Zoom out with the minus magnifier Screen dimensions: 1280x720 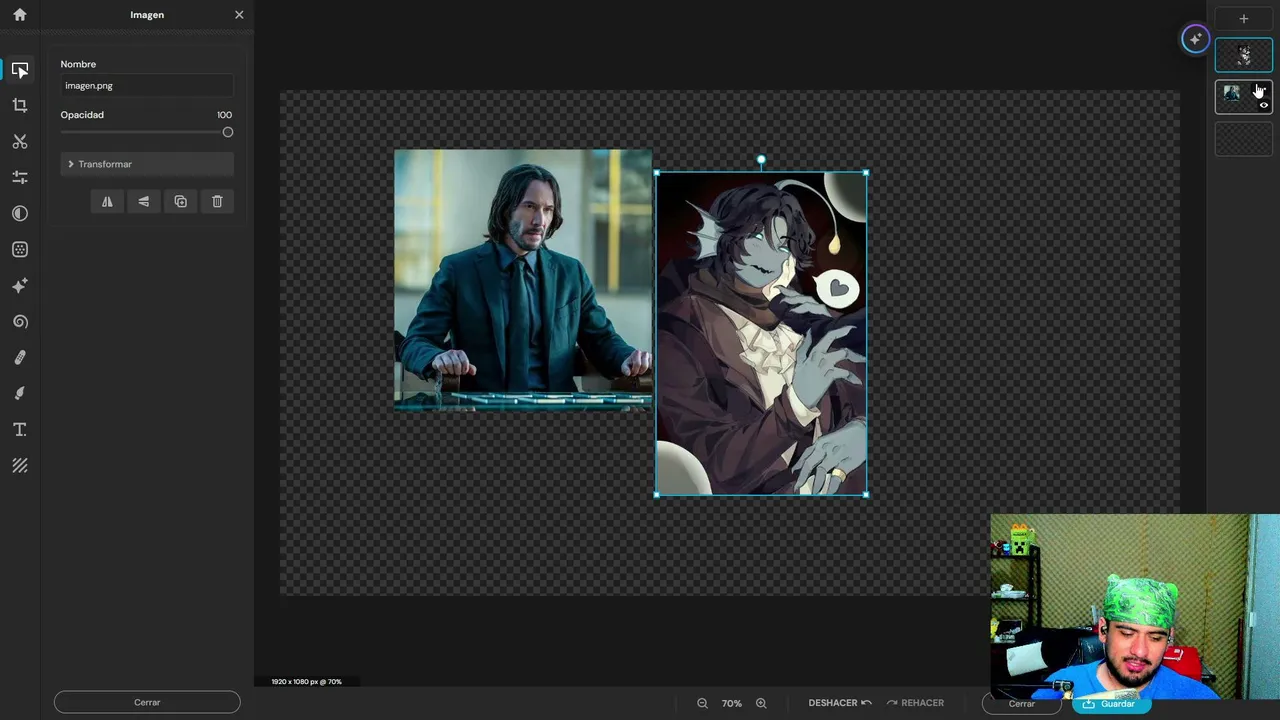point(702,703)
